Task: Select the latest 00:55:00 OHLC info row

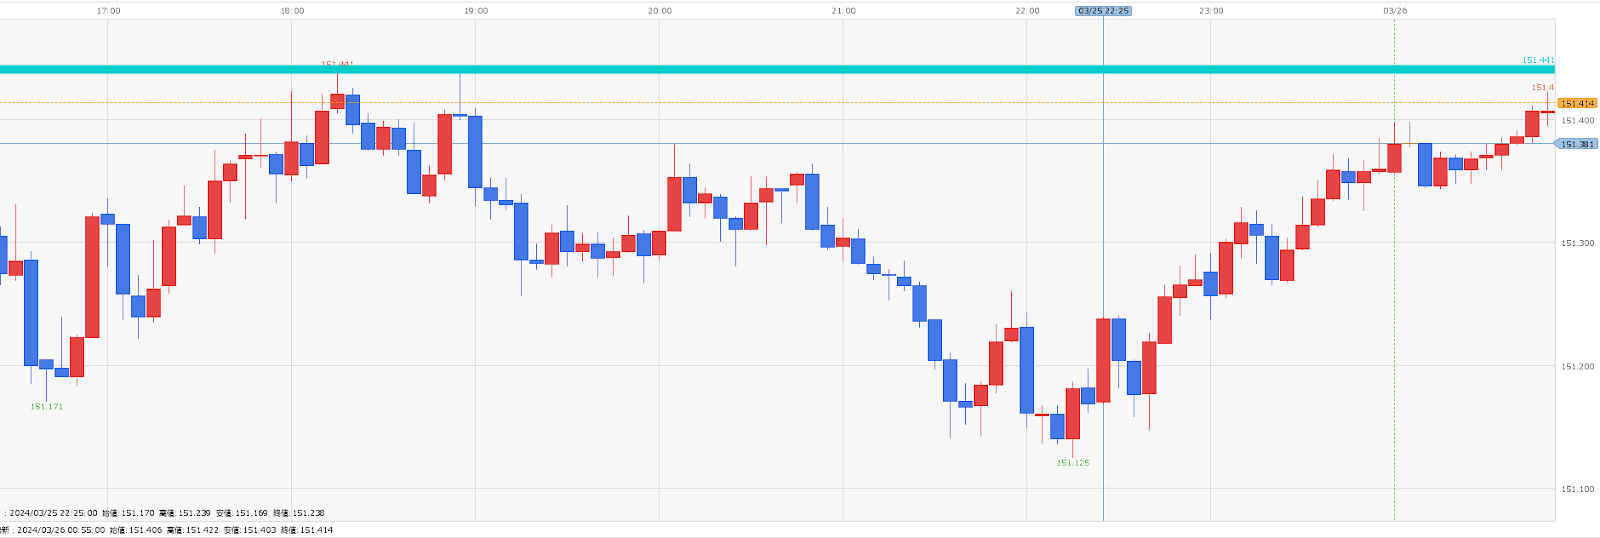Action: (168, 530)
